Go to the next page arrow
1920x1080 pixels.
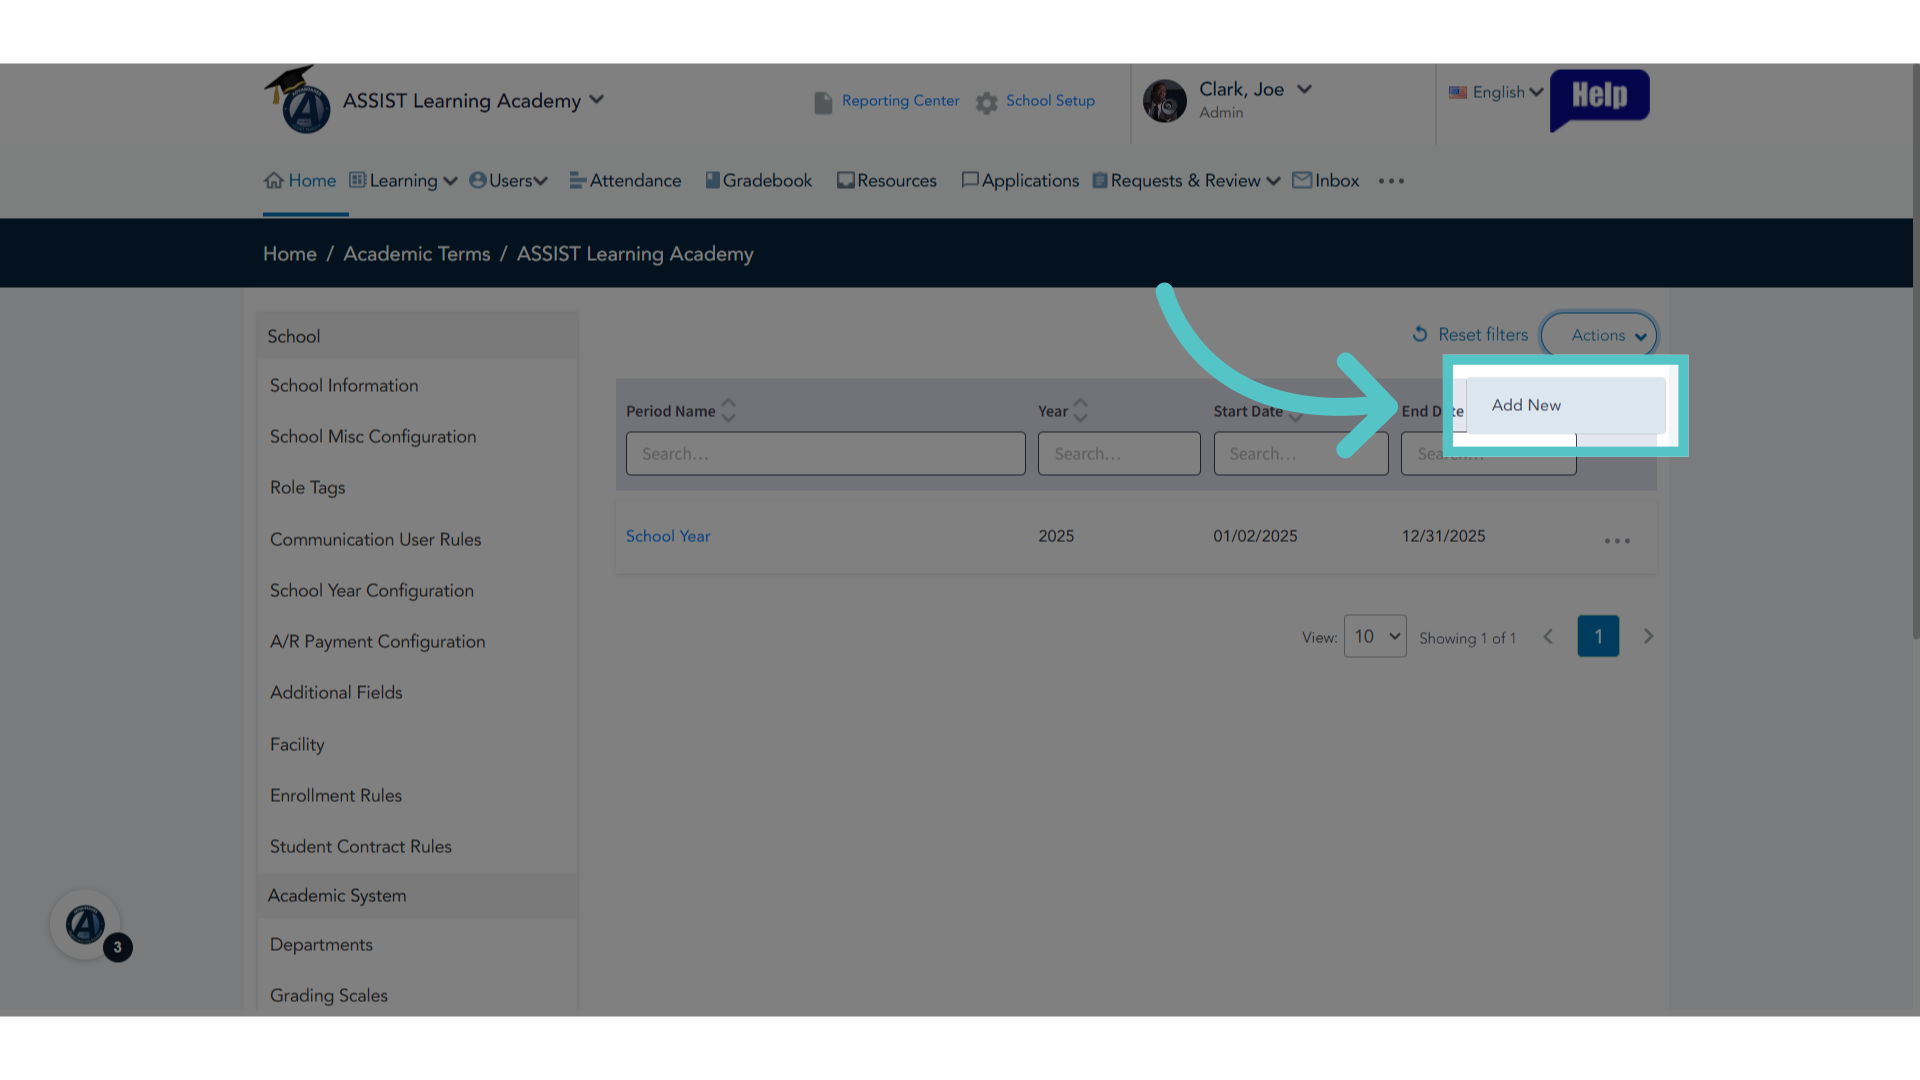coord(1648,636)
